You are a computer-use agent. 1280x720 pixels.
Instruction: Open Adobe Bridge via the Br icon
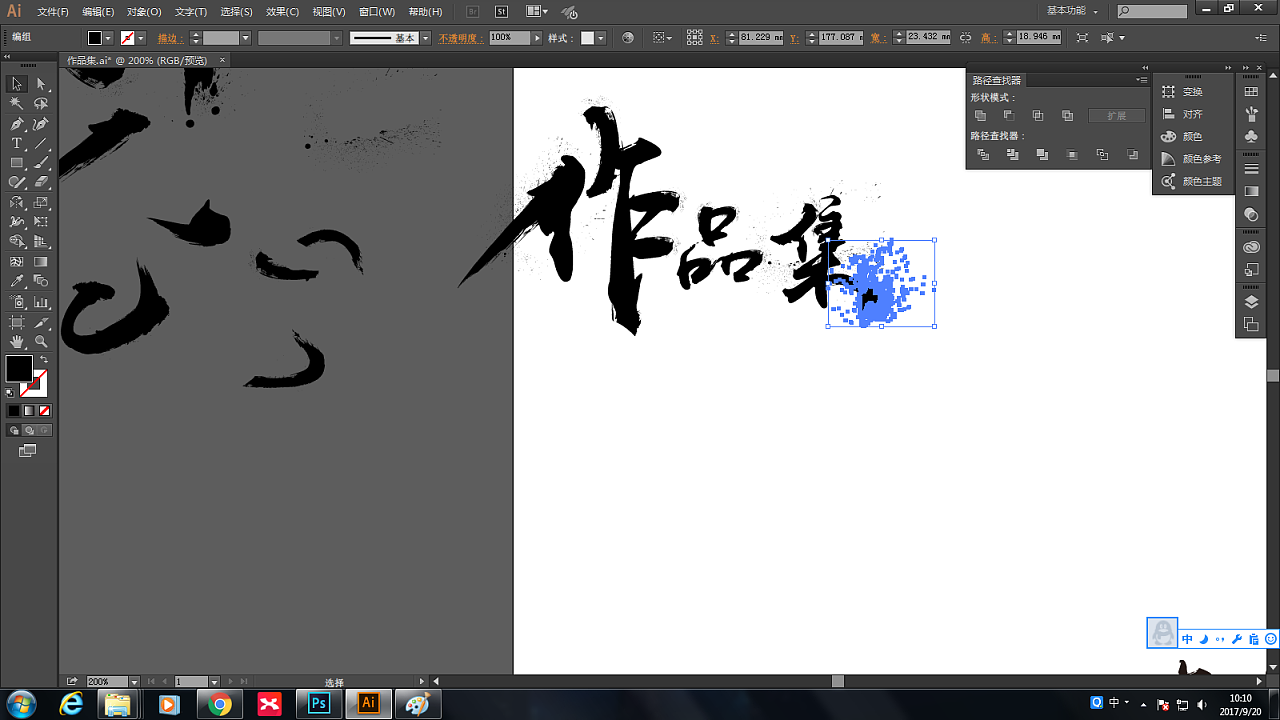(x=474, y=11)
